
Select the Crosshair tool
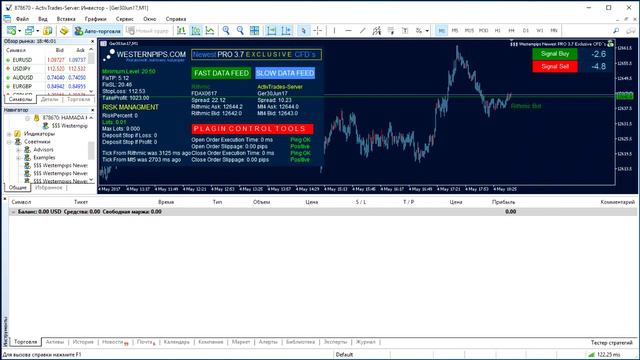tap(318, 31)
